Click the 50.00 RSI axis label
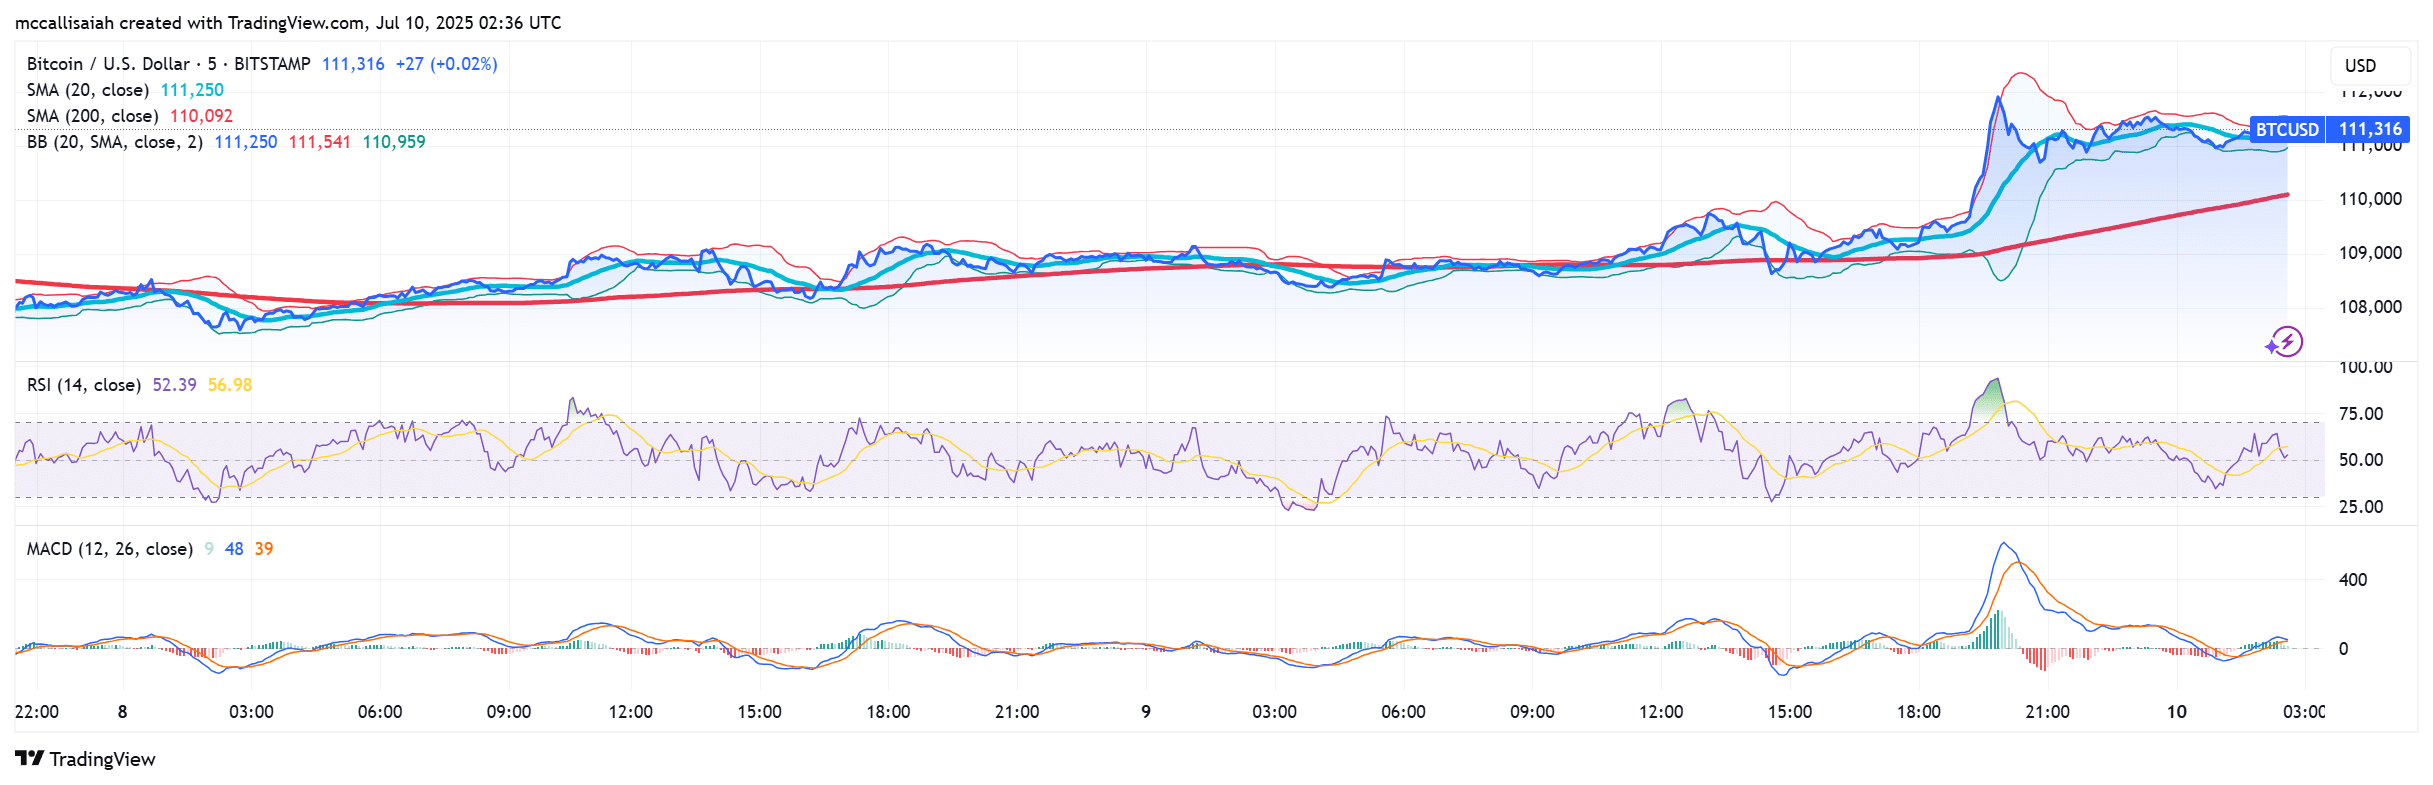 2361,460
